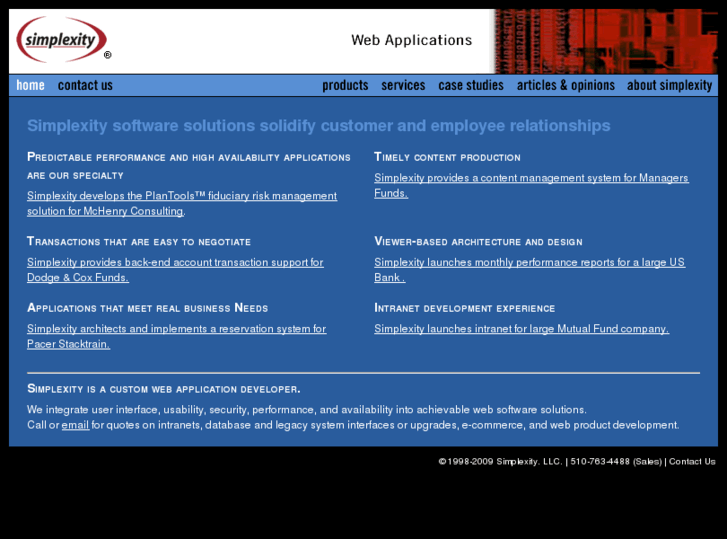Click the Intranet development experience heading
Screen dimensions: 727x545
465,308
